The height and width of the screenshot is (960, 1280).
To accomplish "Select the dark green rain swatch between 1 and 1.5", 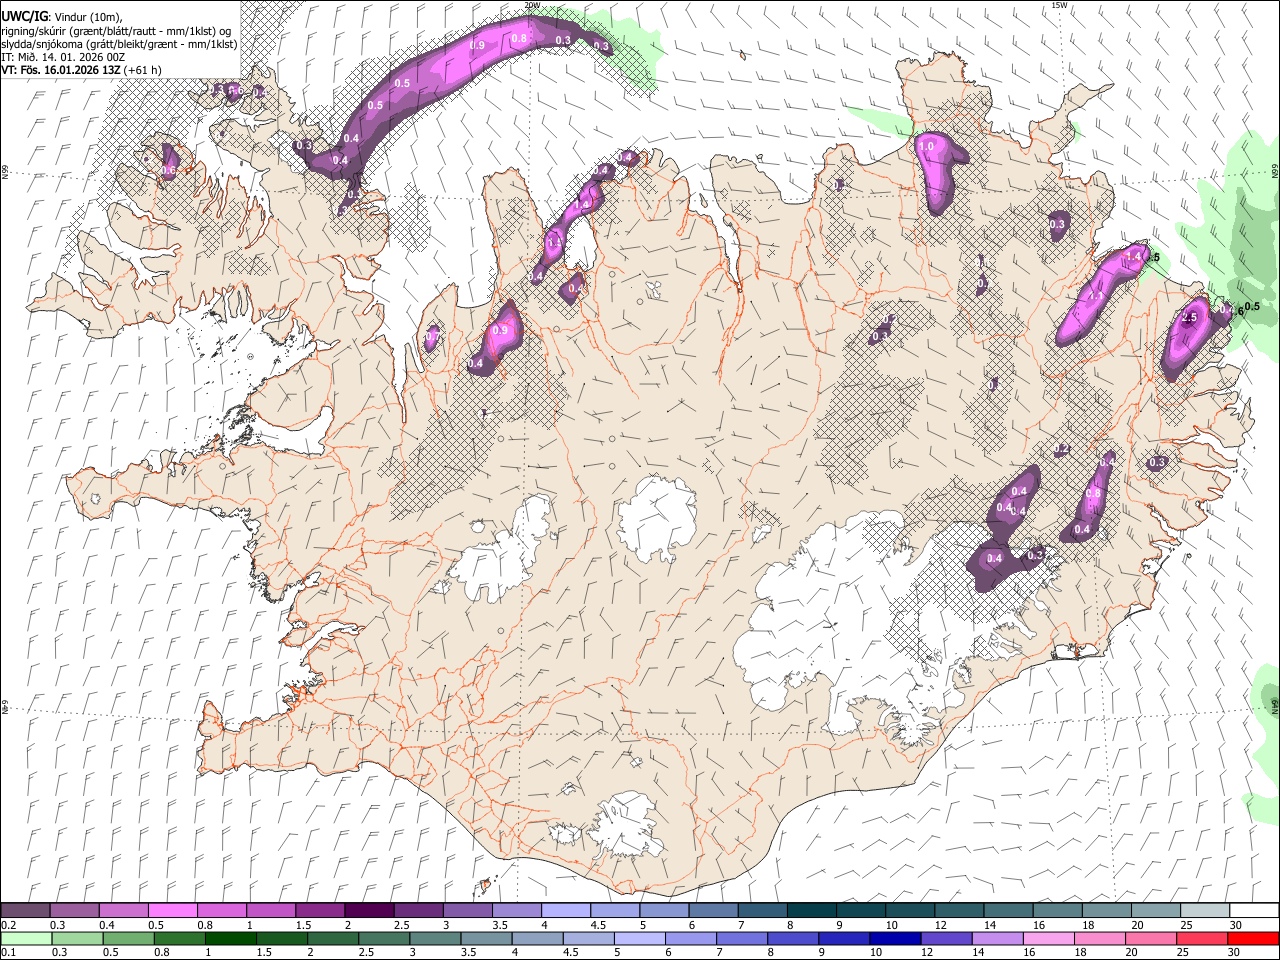I will tap(231, 938).
